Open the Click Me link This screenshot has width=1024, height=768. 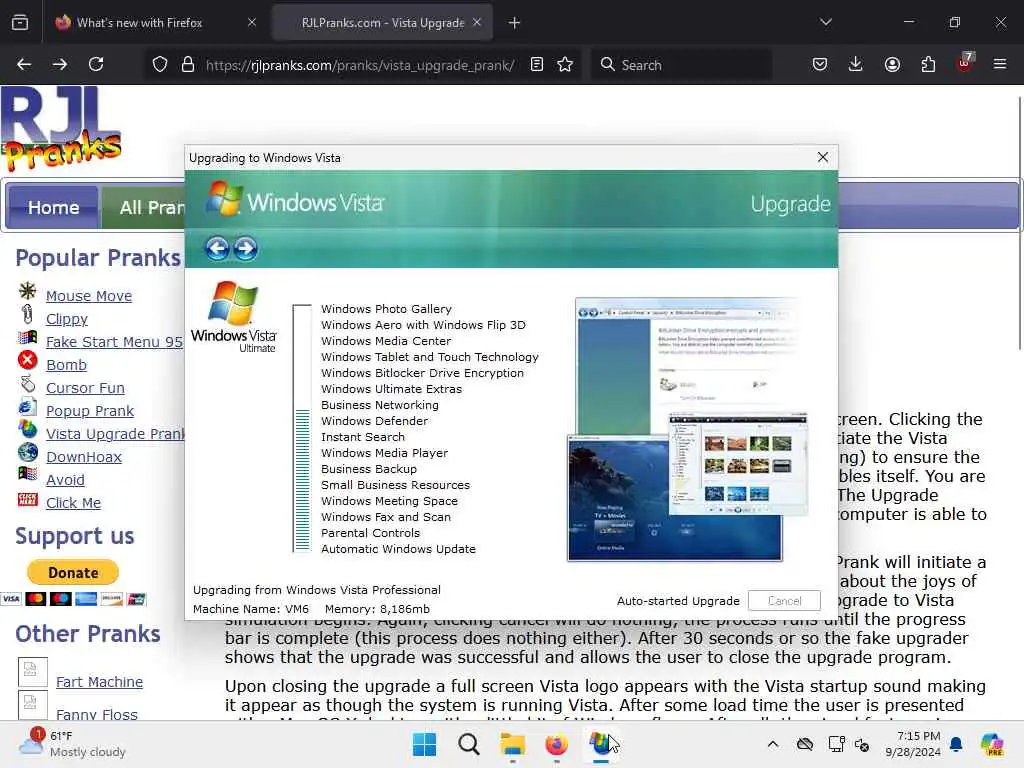pyautogui.click(x=73, y=502)
